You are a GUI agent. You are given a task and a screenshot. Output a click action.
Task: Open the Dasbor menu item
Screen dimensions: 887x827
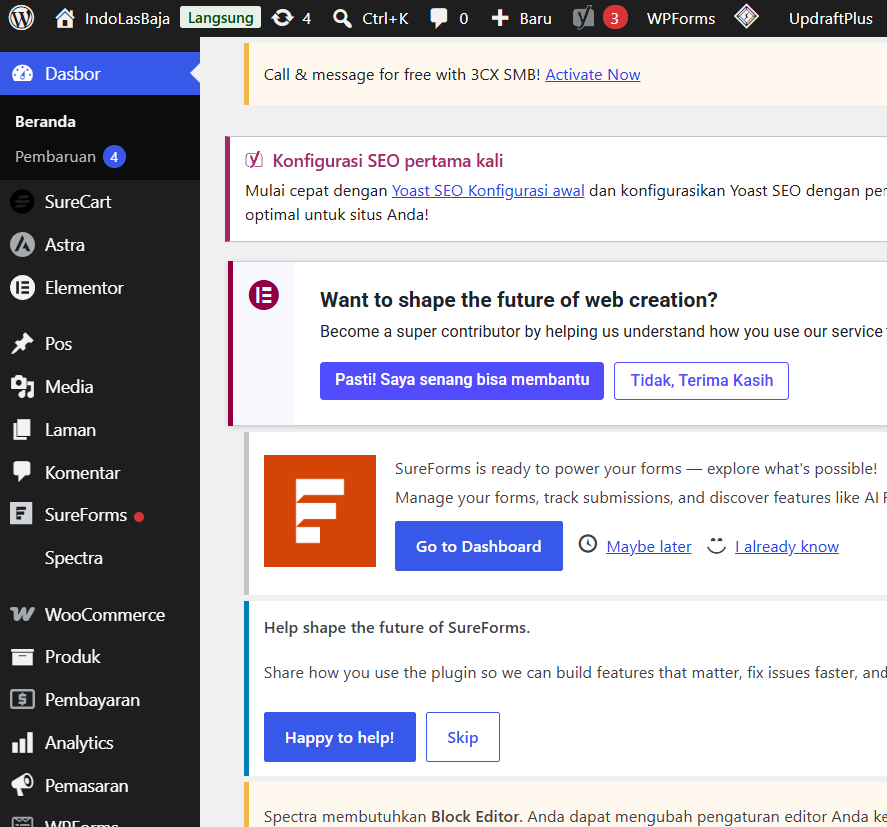click(x=100, y=74)
